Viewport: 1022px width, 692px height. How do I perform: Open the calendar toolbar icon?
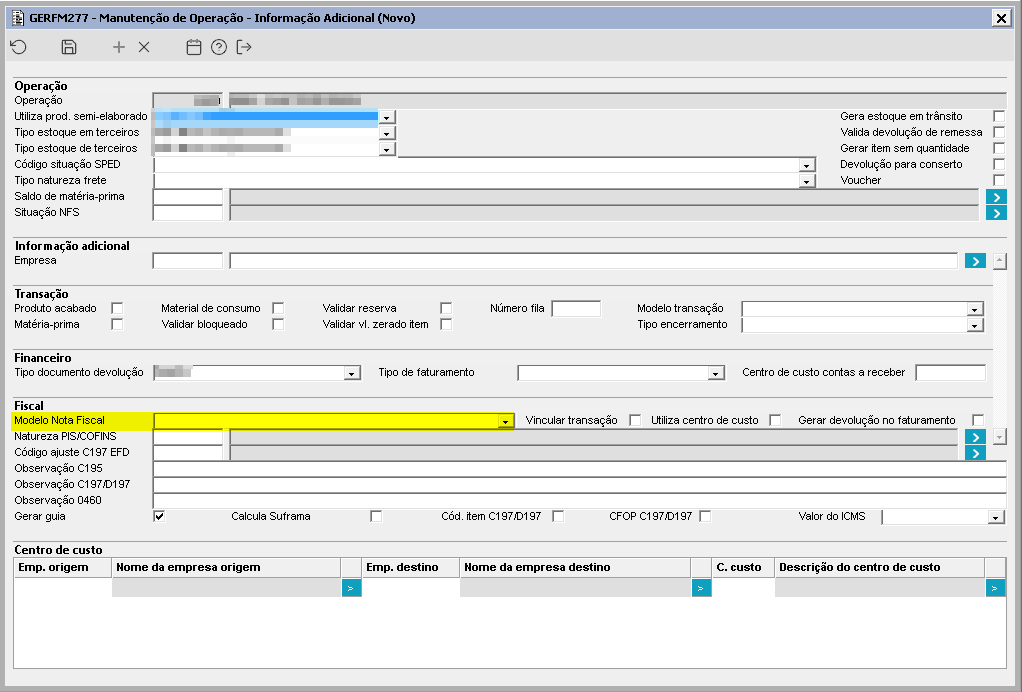[x=194, y=47]
